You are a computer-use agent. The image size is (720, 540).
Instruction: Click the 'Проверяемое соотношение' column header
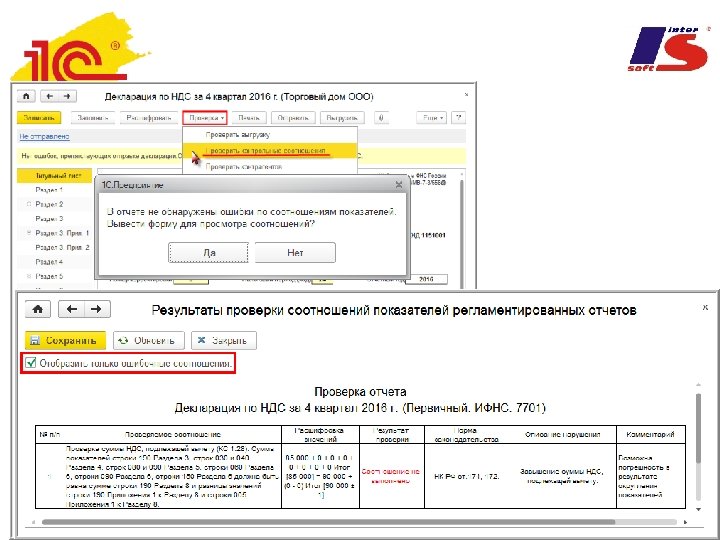pos(173,434)
